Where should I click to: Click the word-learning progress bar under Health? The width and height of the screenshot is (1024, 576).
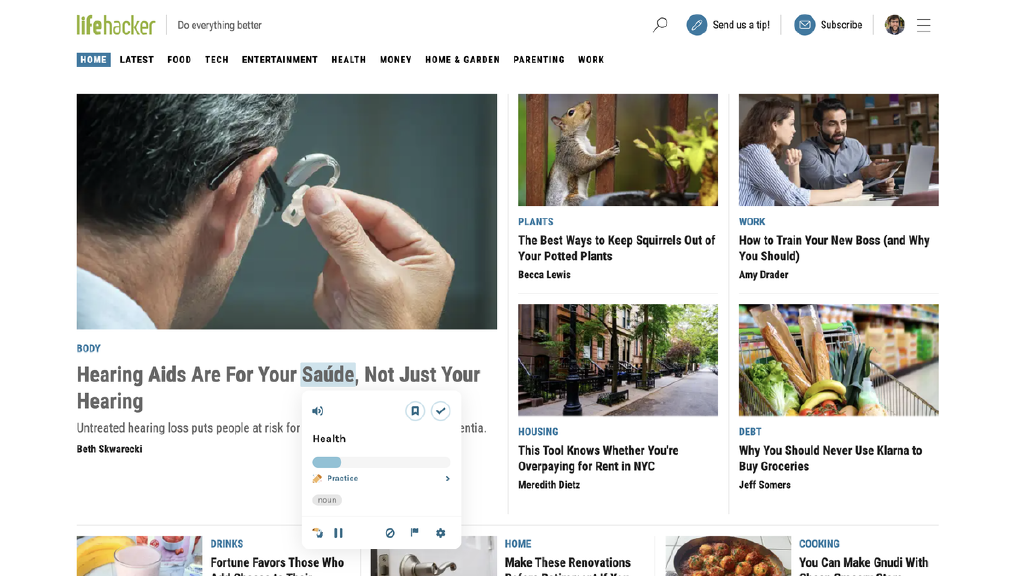(x=380, y=461)
